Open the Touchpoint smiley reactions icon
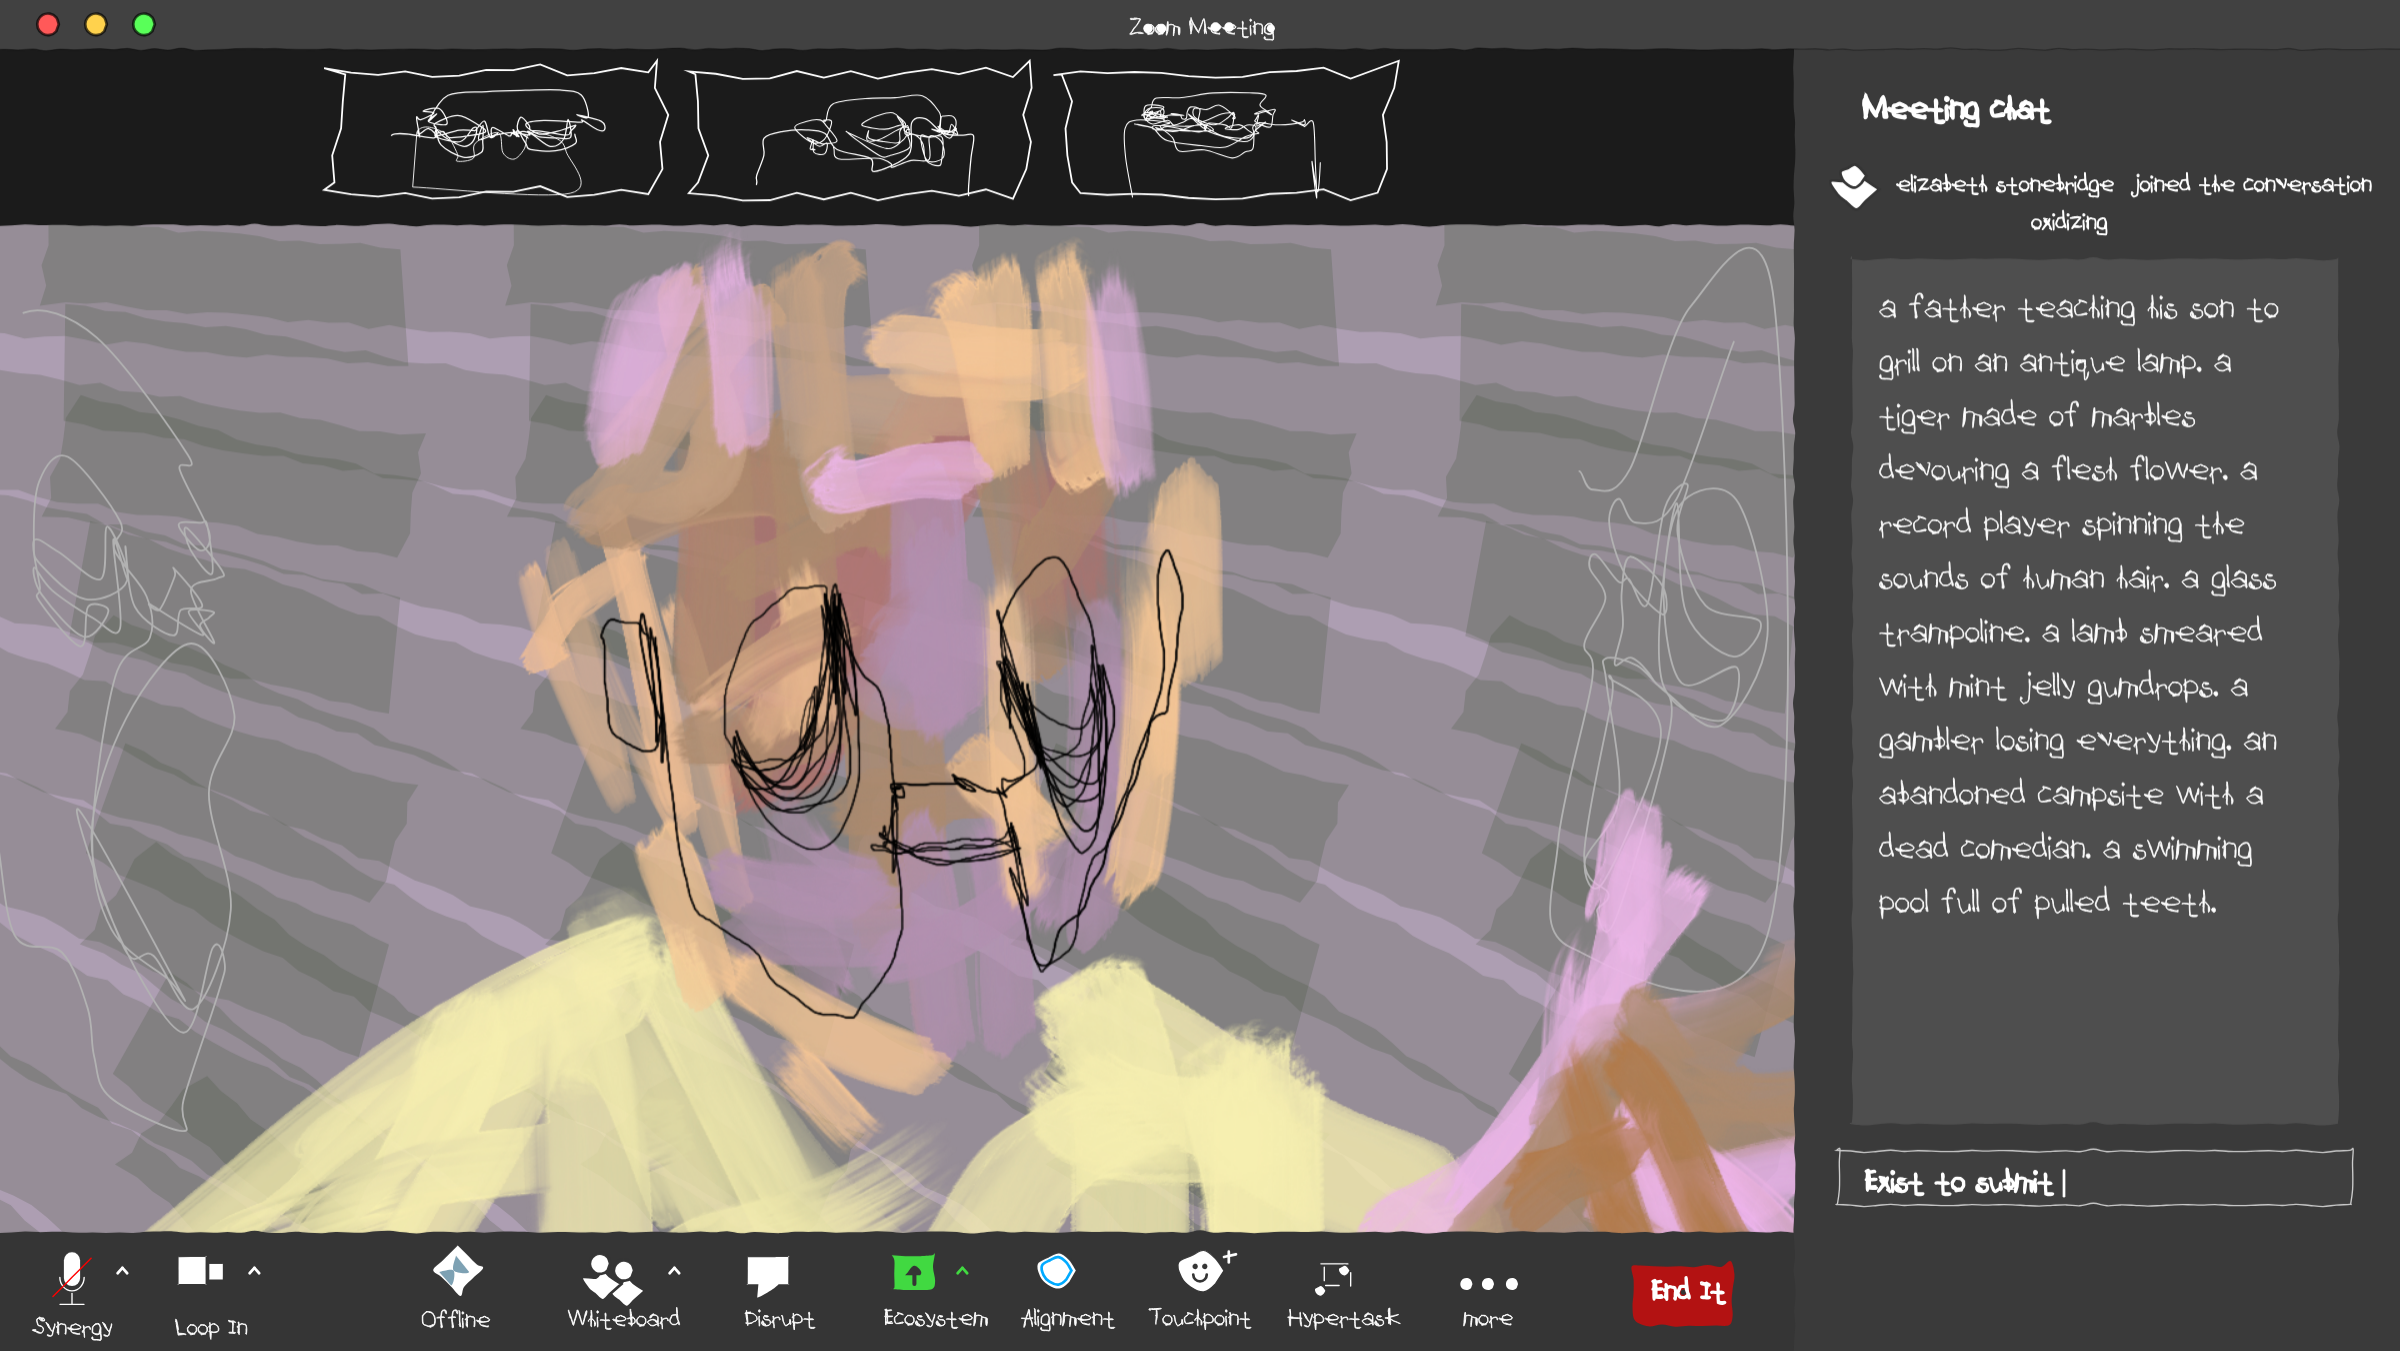2400x1351 pixels. tap(1200, 1272)
